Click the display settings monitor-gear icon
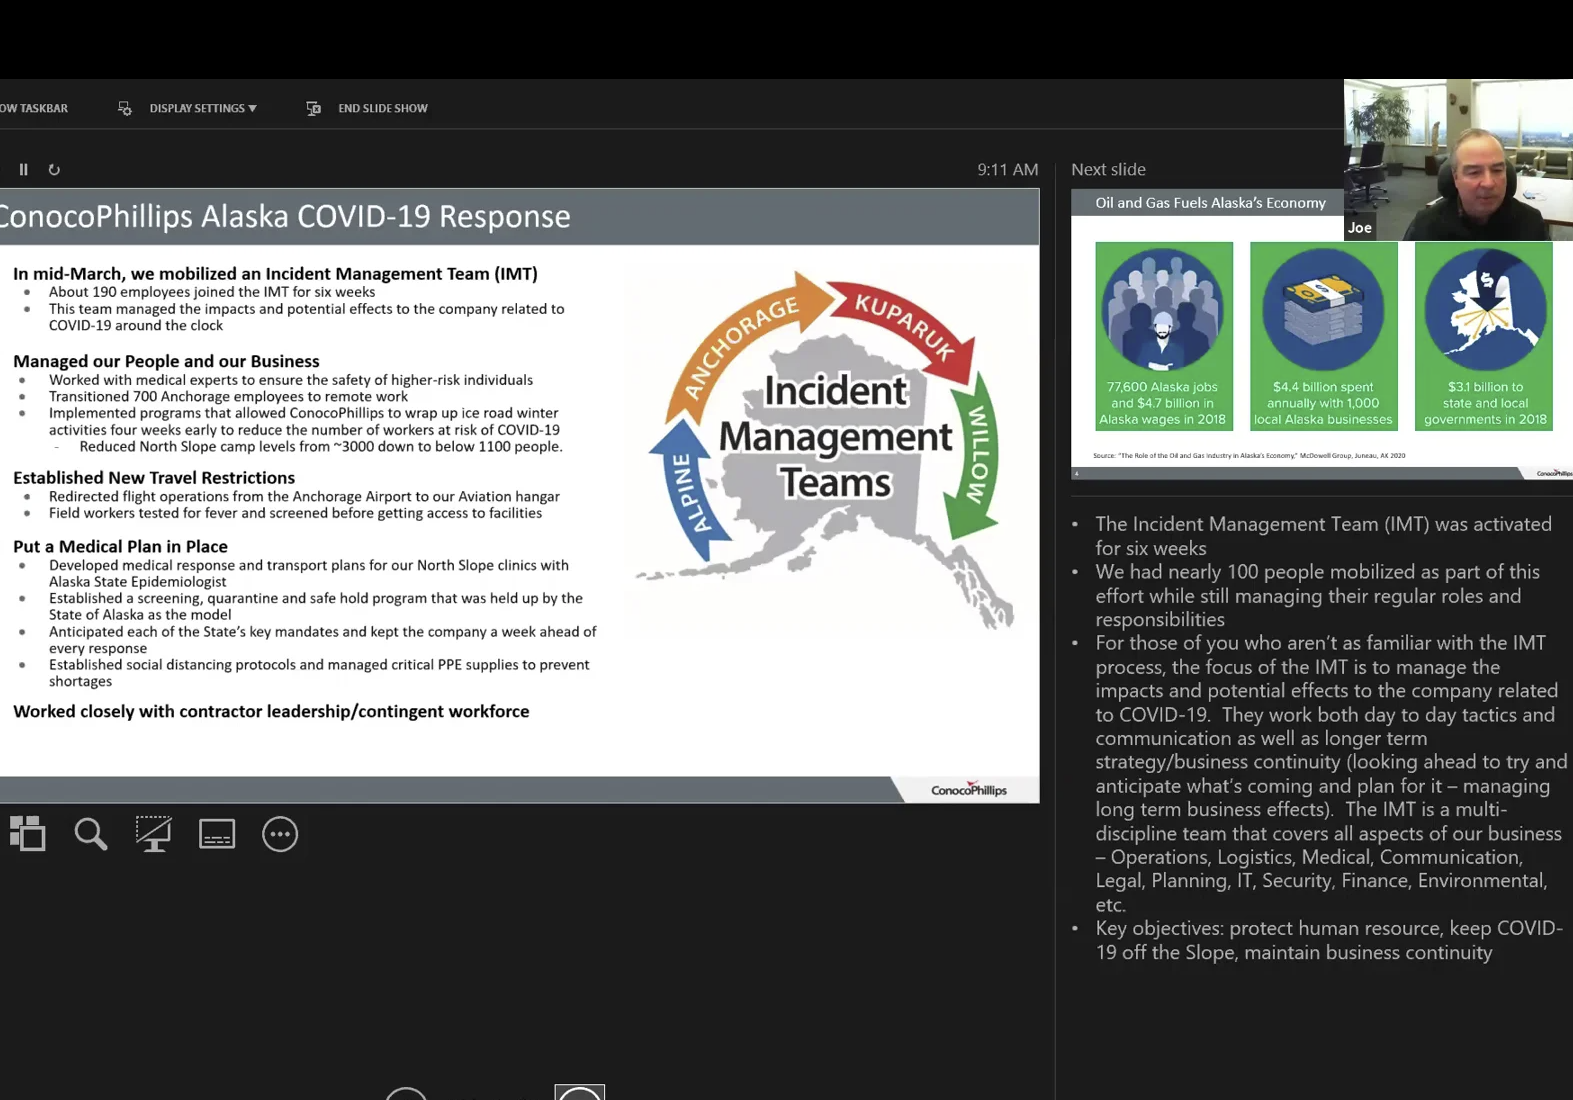 tap(125, 108)
